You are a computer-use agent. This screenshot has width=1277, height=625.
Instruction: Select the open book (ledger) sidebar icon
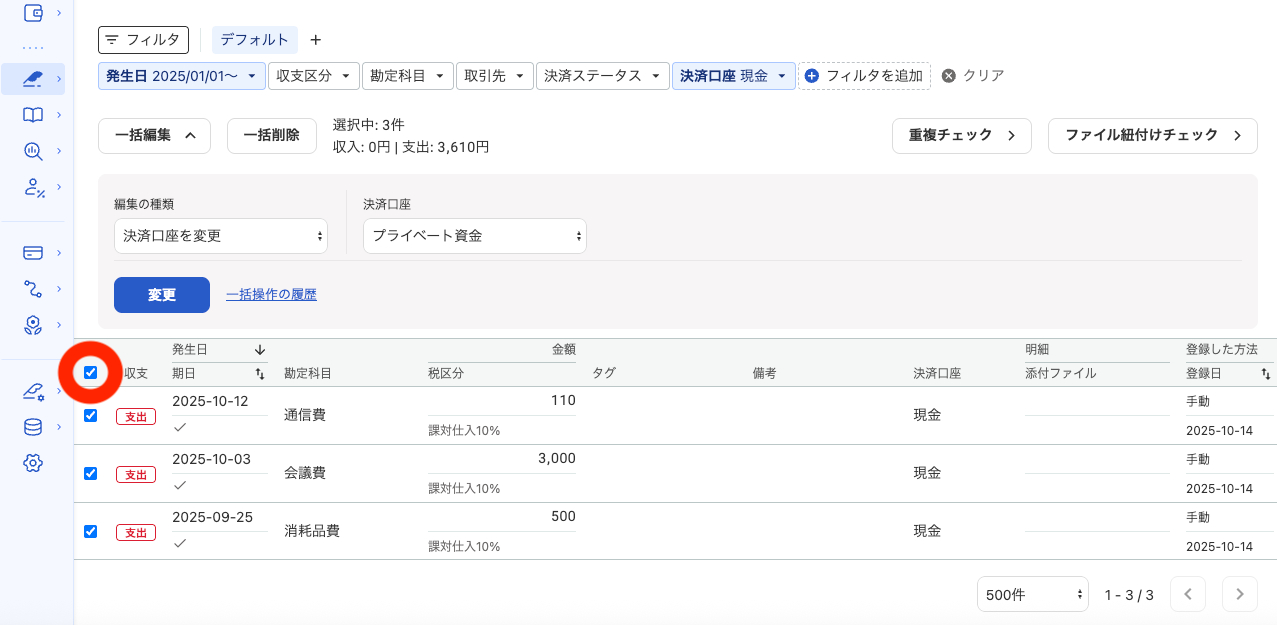(x=33, y=113)
